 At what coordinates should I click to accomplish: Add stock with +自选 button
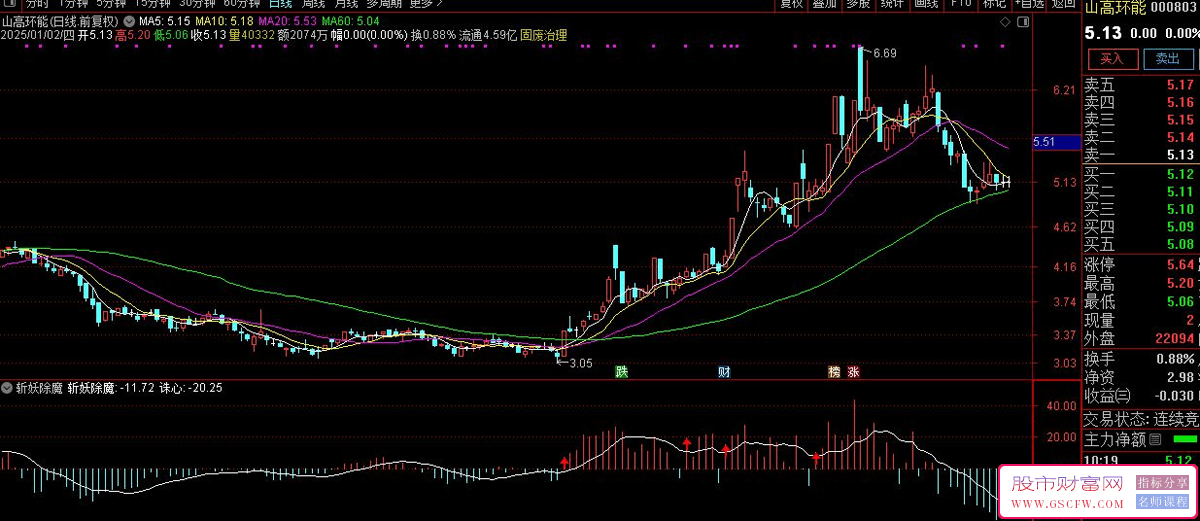point(1029,4)
